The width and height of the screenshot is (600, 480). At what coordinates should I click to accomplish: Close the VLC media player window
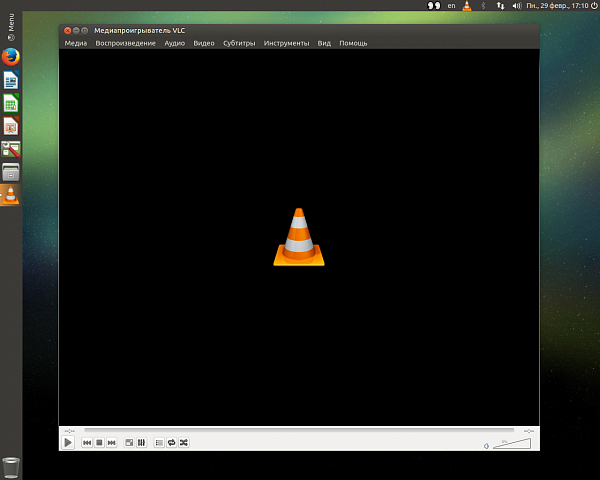(x=68, y=31)
